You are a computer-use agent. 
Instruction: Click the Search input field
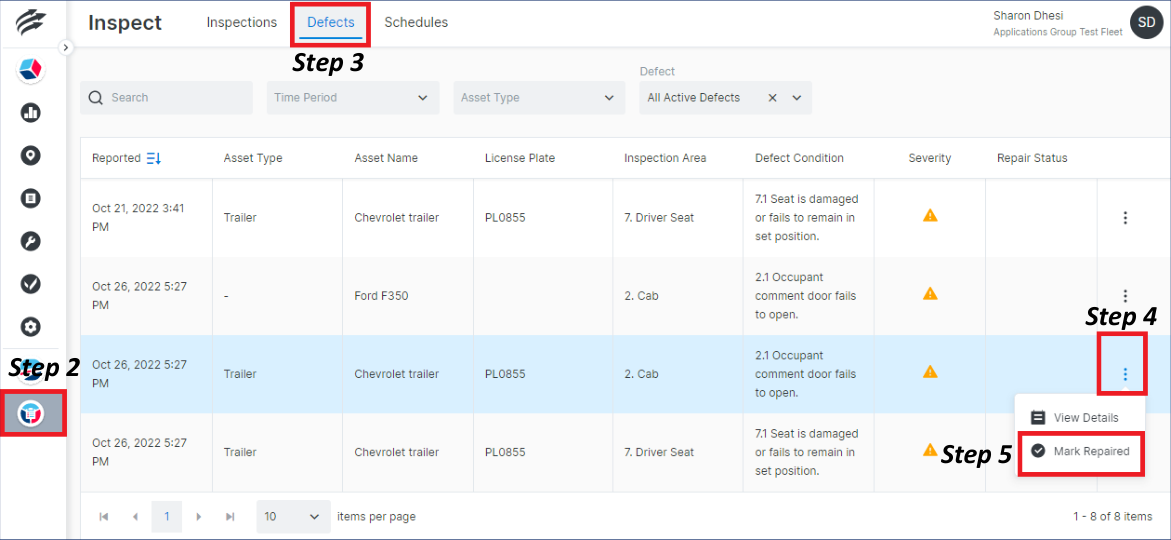167,98
